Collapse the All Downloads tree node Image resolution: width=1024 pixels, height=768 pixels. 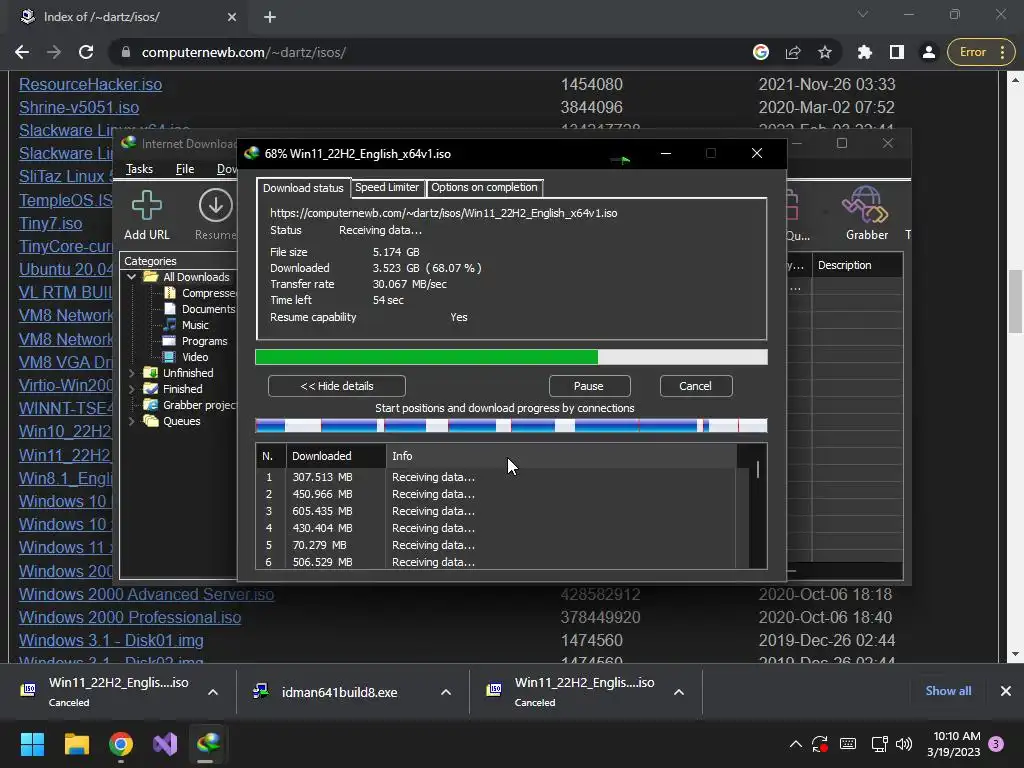tap(131, 277)
